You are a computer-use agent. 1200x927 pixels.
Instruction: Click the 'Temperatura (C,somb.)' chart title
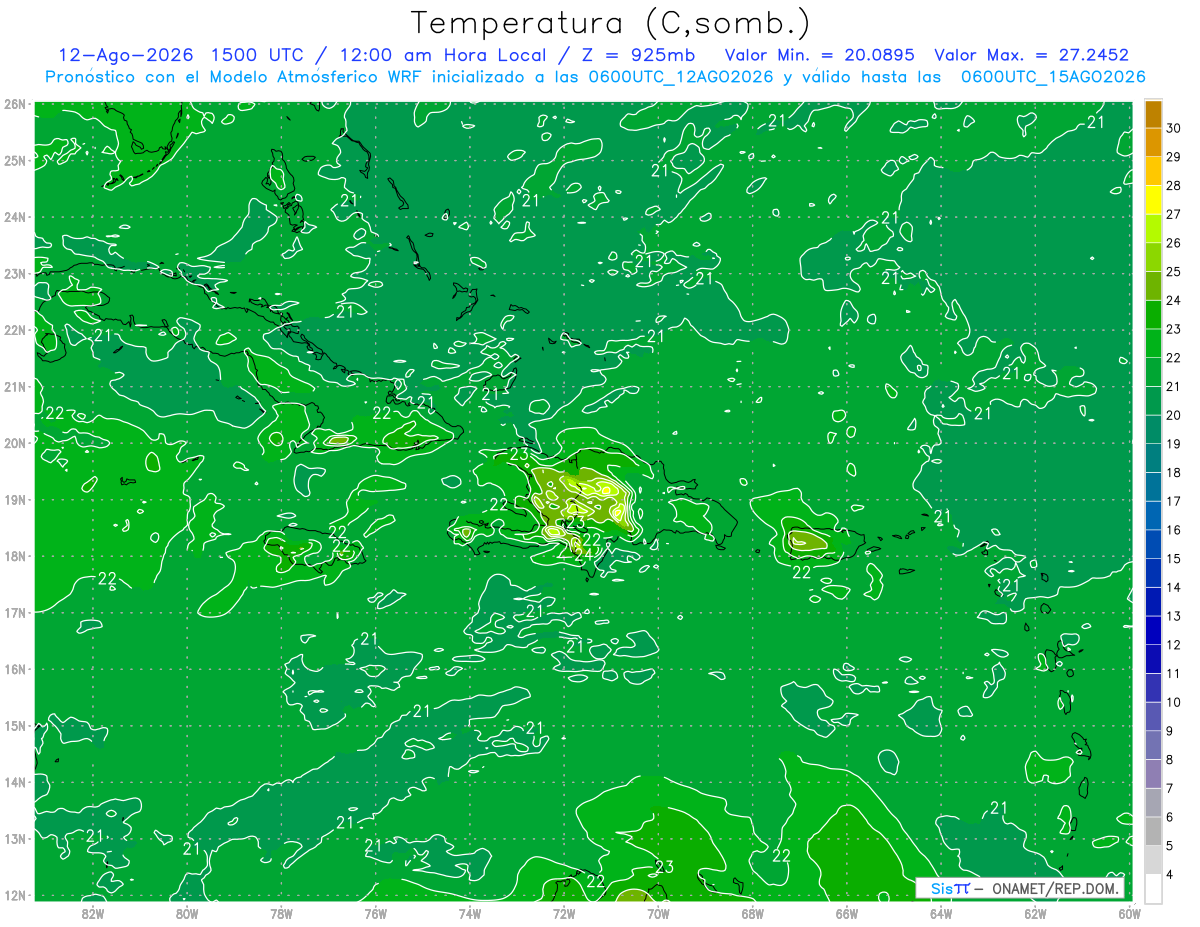coord(611,24)
